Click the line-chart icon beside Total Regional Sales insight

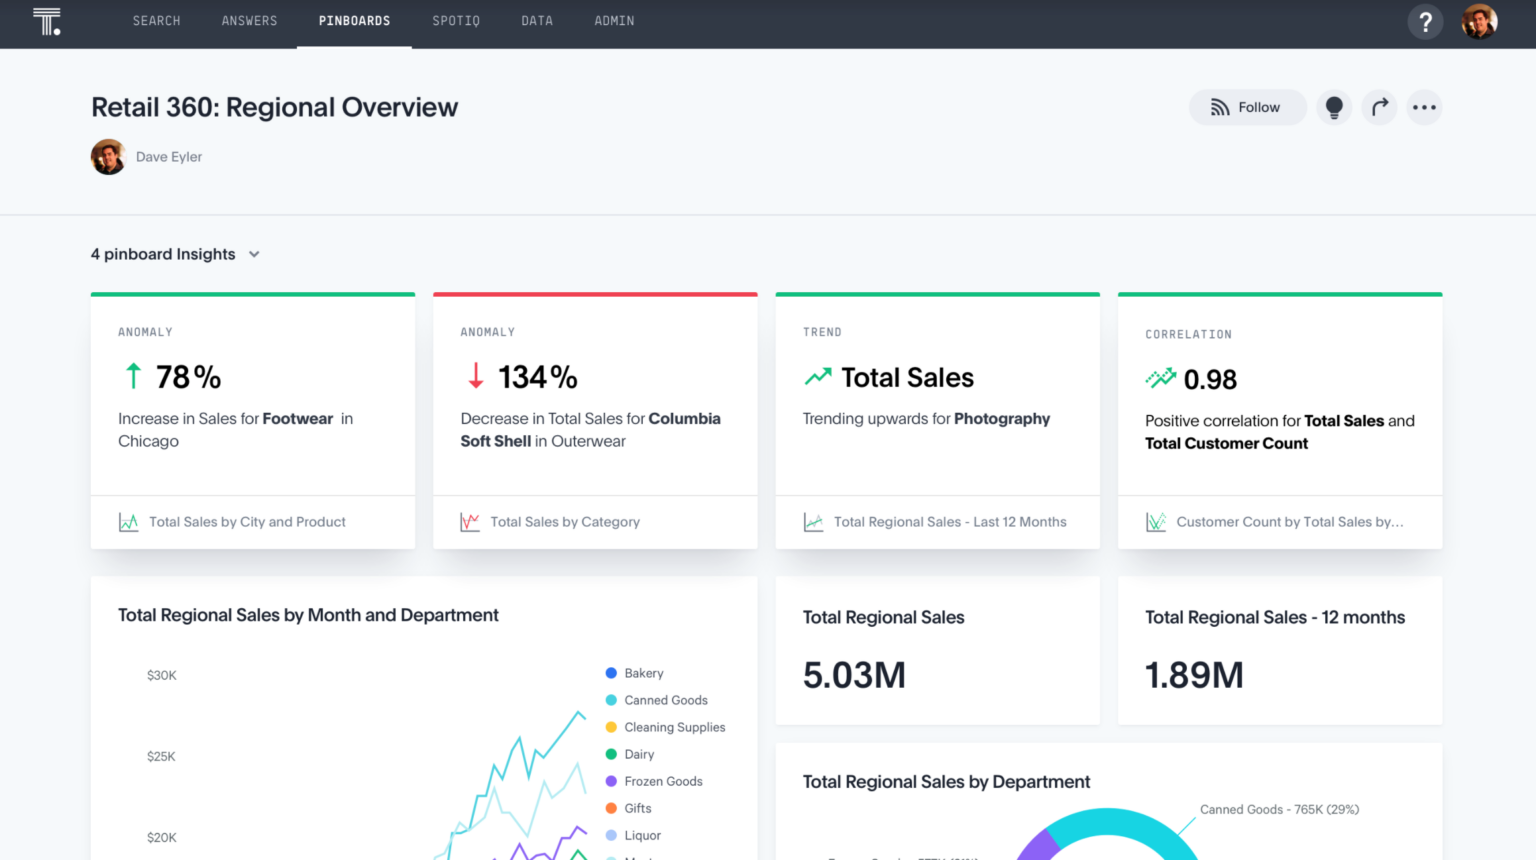click(x=813, y=521)
